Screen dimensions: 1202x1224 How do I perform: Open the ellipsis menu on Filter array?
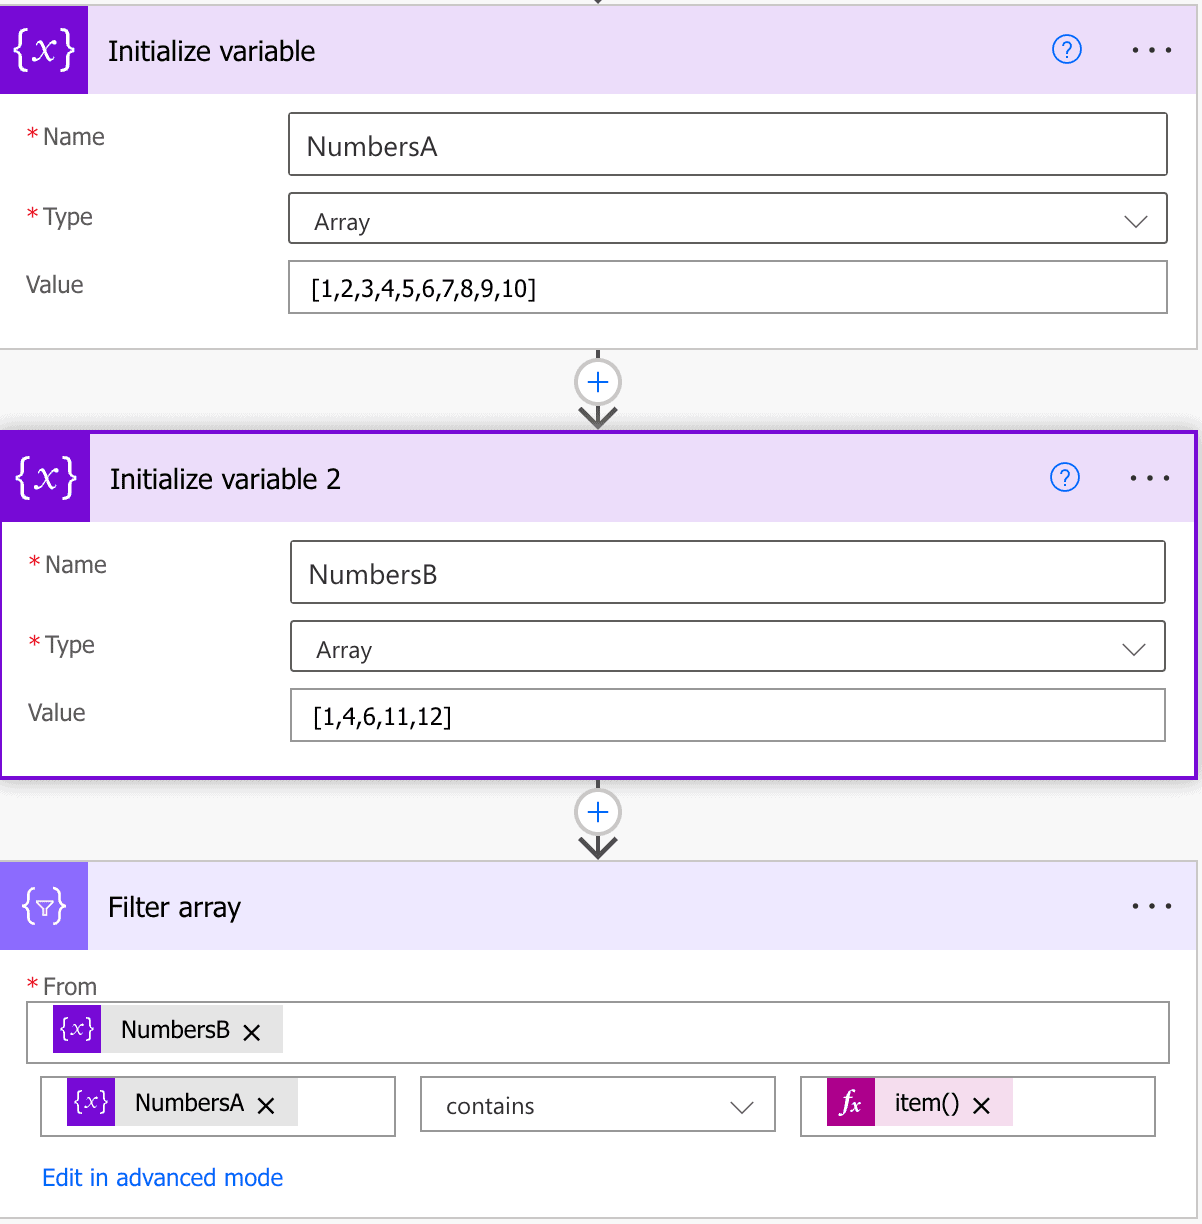(x=1152, y=906)
